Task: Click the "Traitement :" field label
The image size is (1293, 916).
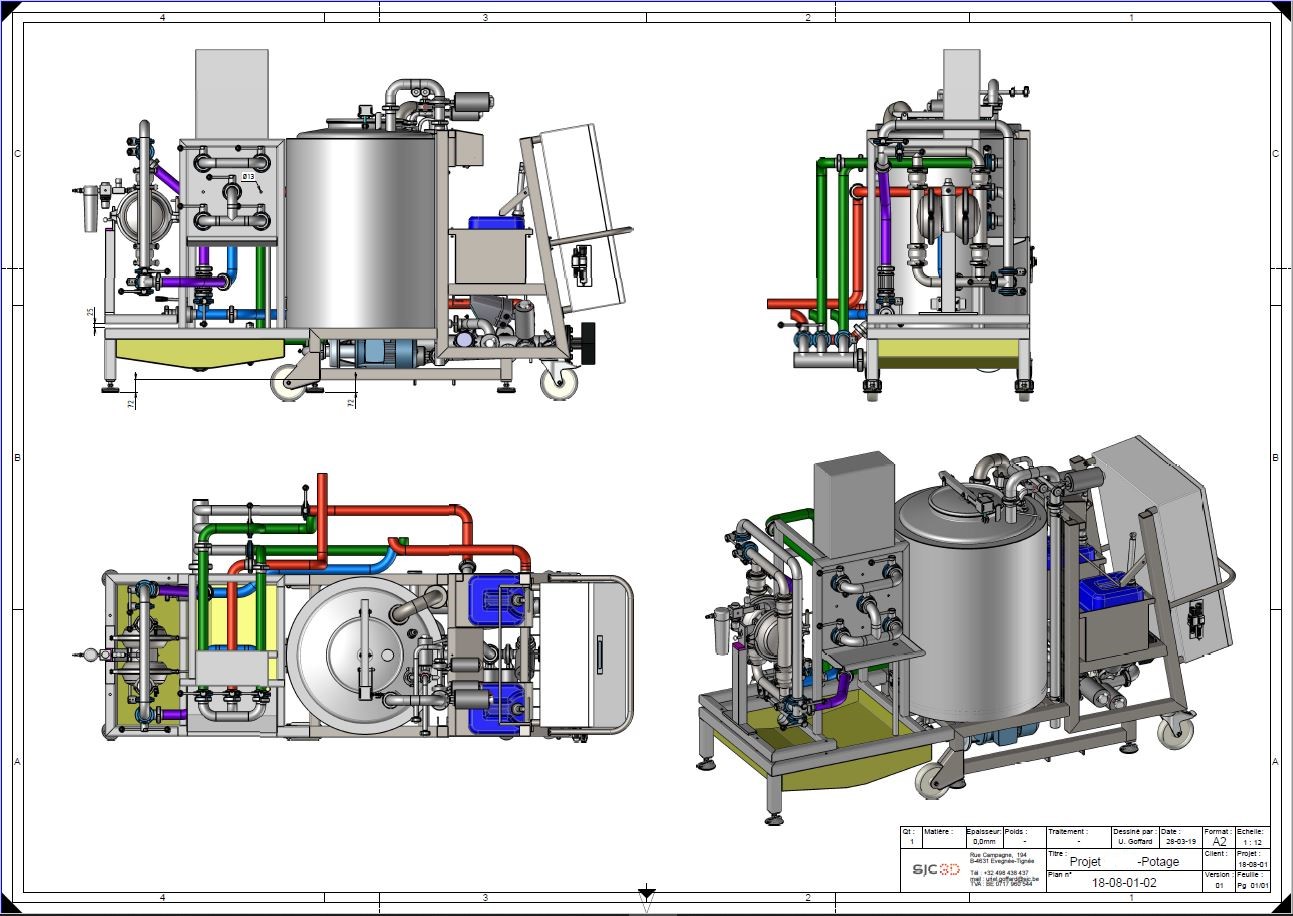Action: coord(1068,832)
